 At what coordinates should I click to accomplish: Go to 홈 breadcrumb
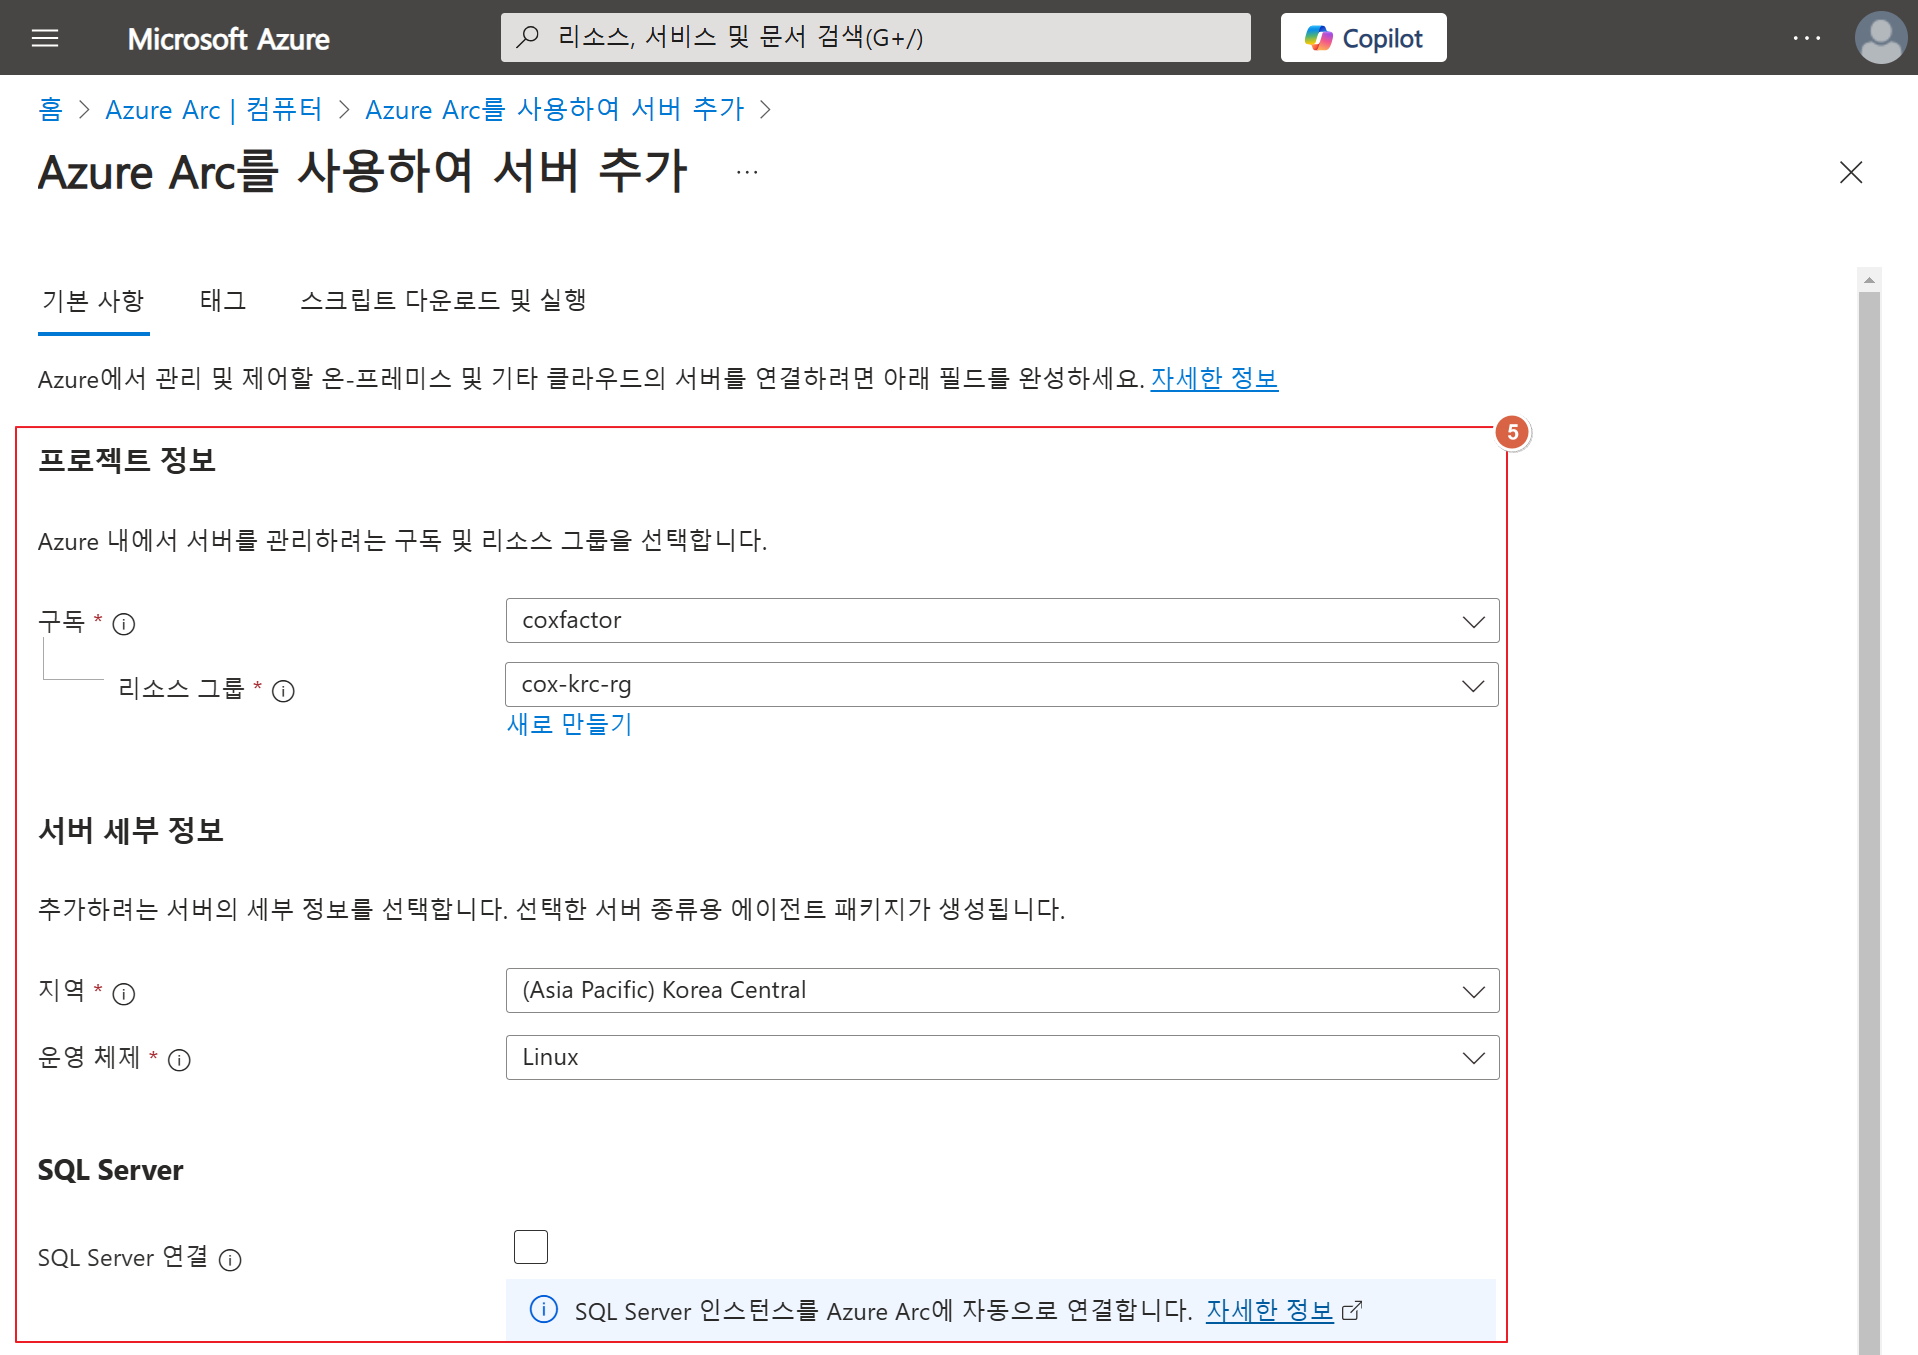[50, 109]
